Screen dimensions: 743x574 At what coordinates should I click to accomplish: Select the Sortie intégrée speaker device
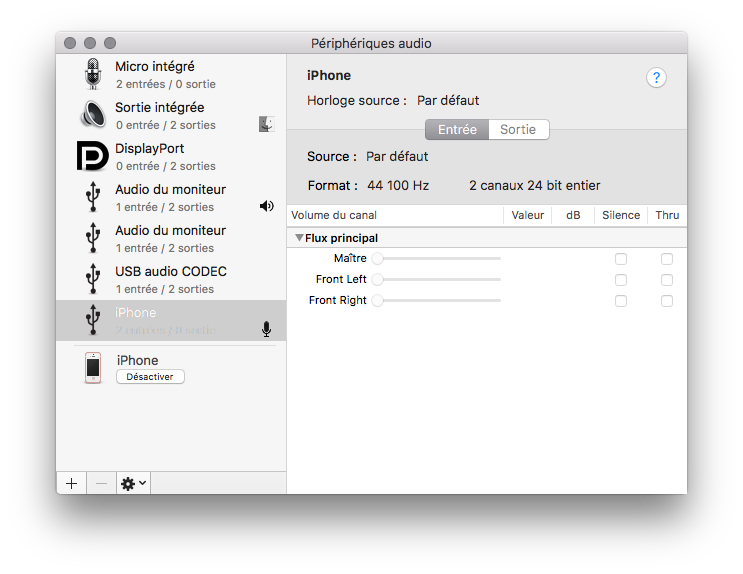pyautogui.click(x=171, y=116)
